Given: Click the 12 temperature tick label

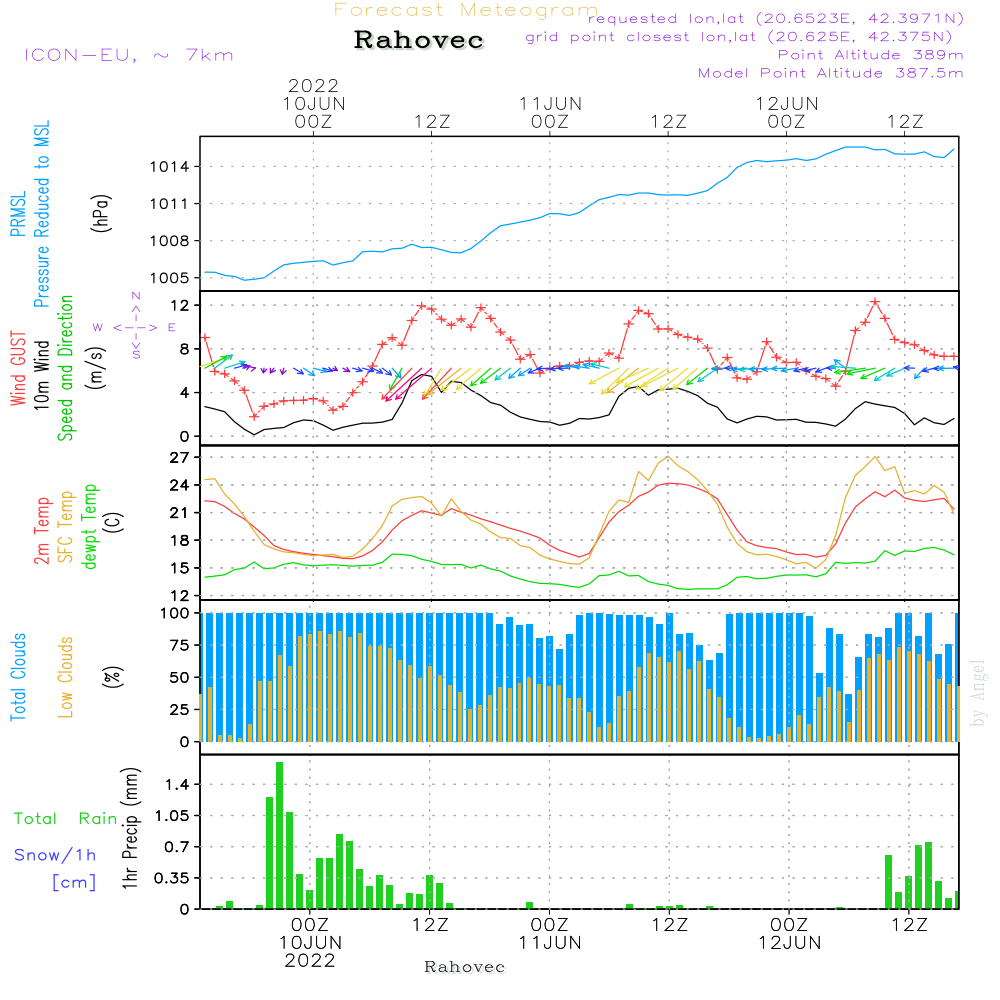Looking at the screenshot, I should (179, 596).
